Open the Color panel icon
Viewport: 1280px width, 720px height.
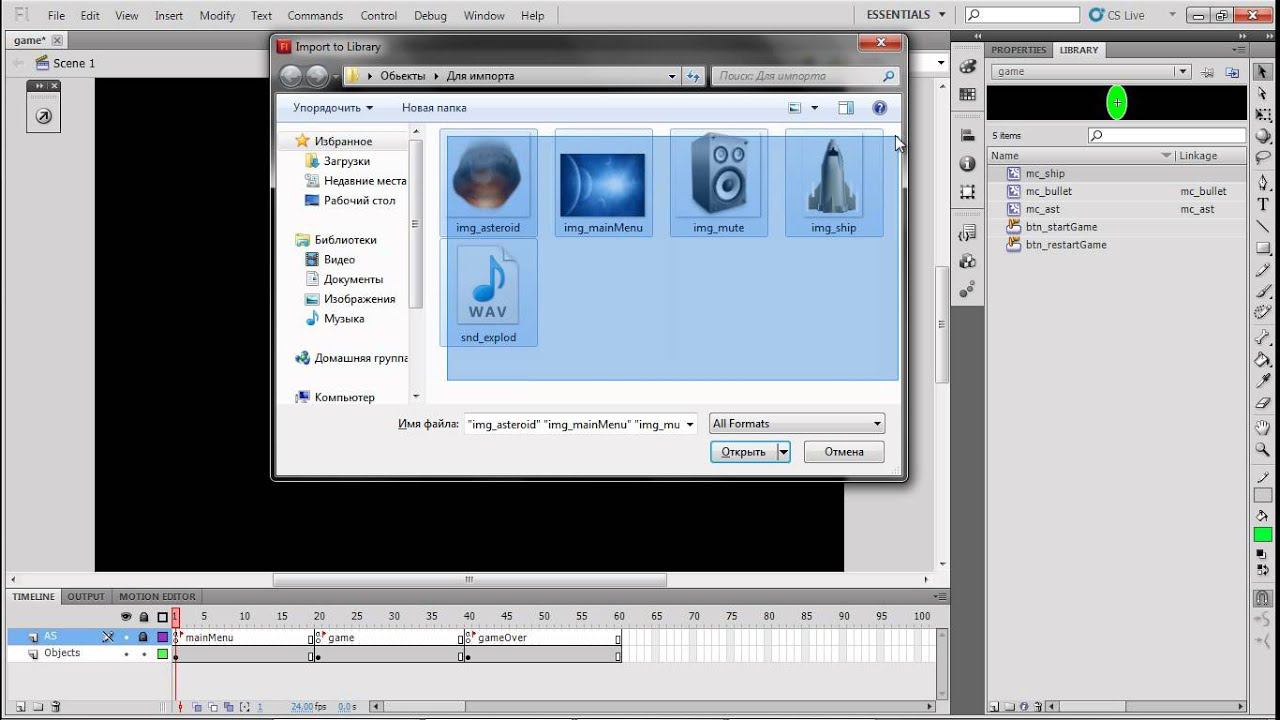click(967, 66)
